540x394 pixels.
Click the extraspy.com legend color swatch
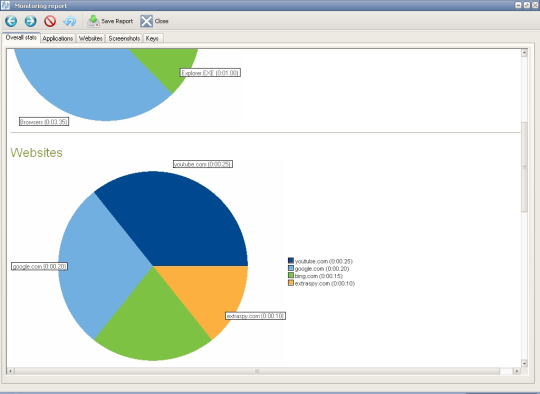point(291,283)
